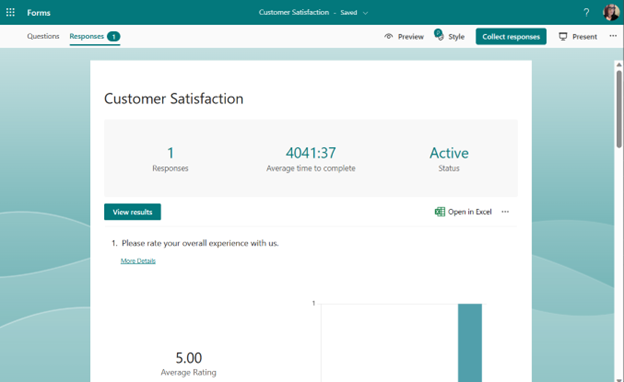Image resolution: width=624 pixels, height=382 pixels.
Task: Click the Present screen icon
Action: (x=563, y=37)
